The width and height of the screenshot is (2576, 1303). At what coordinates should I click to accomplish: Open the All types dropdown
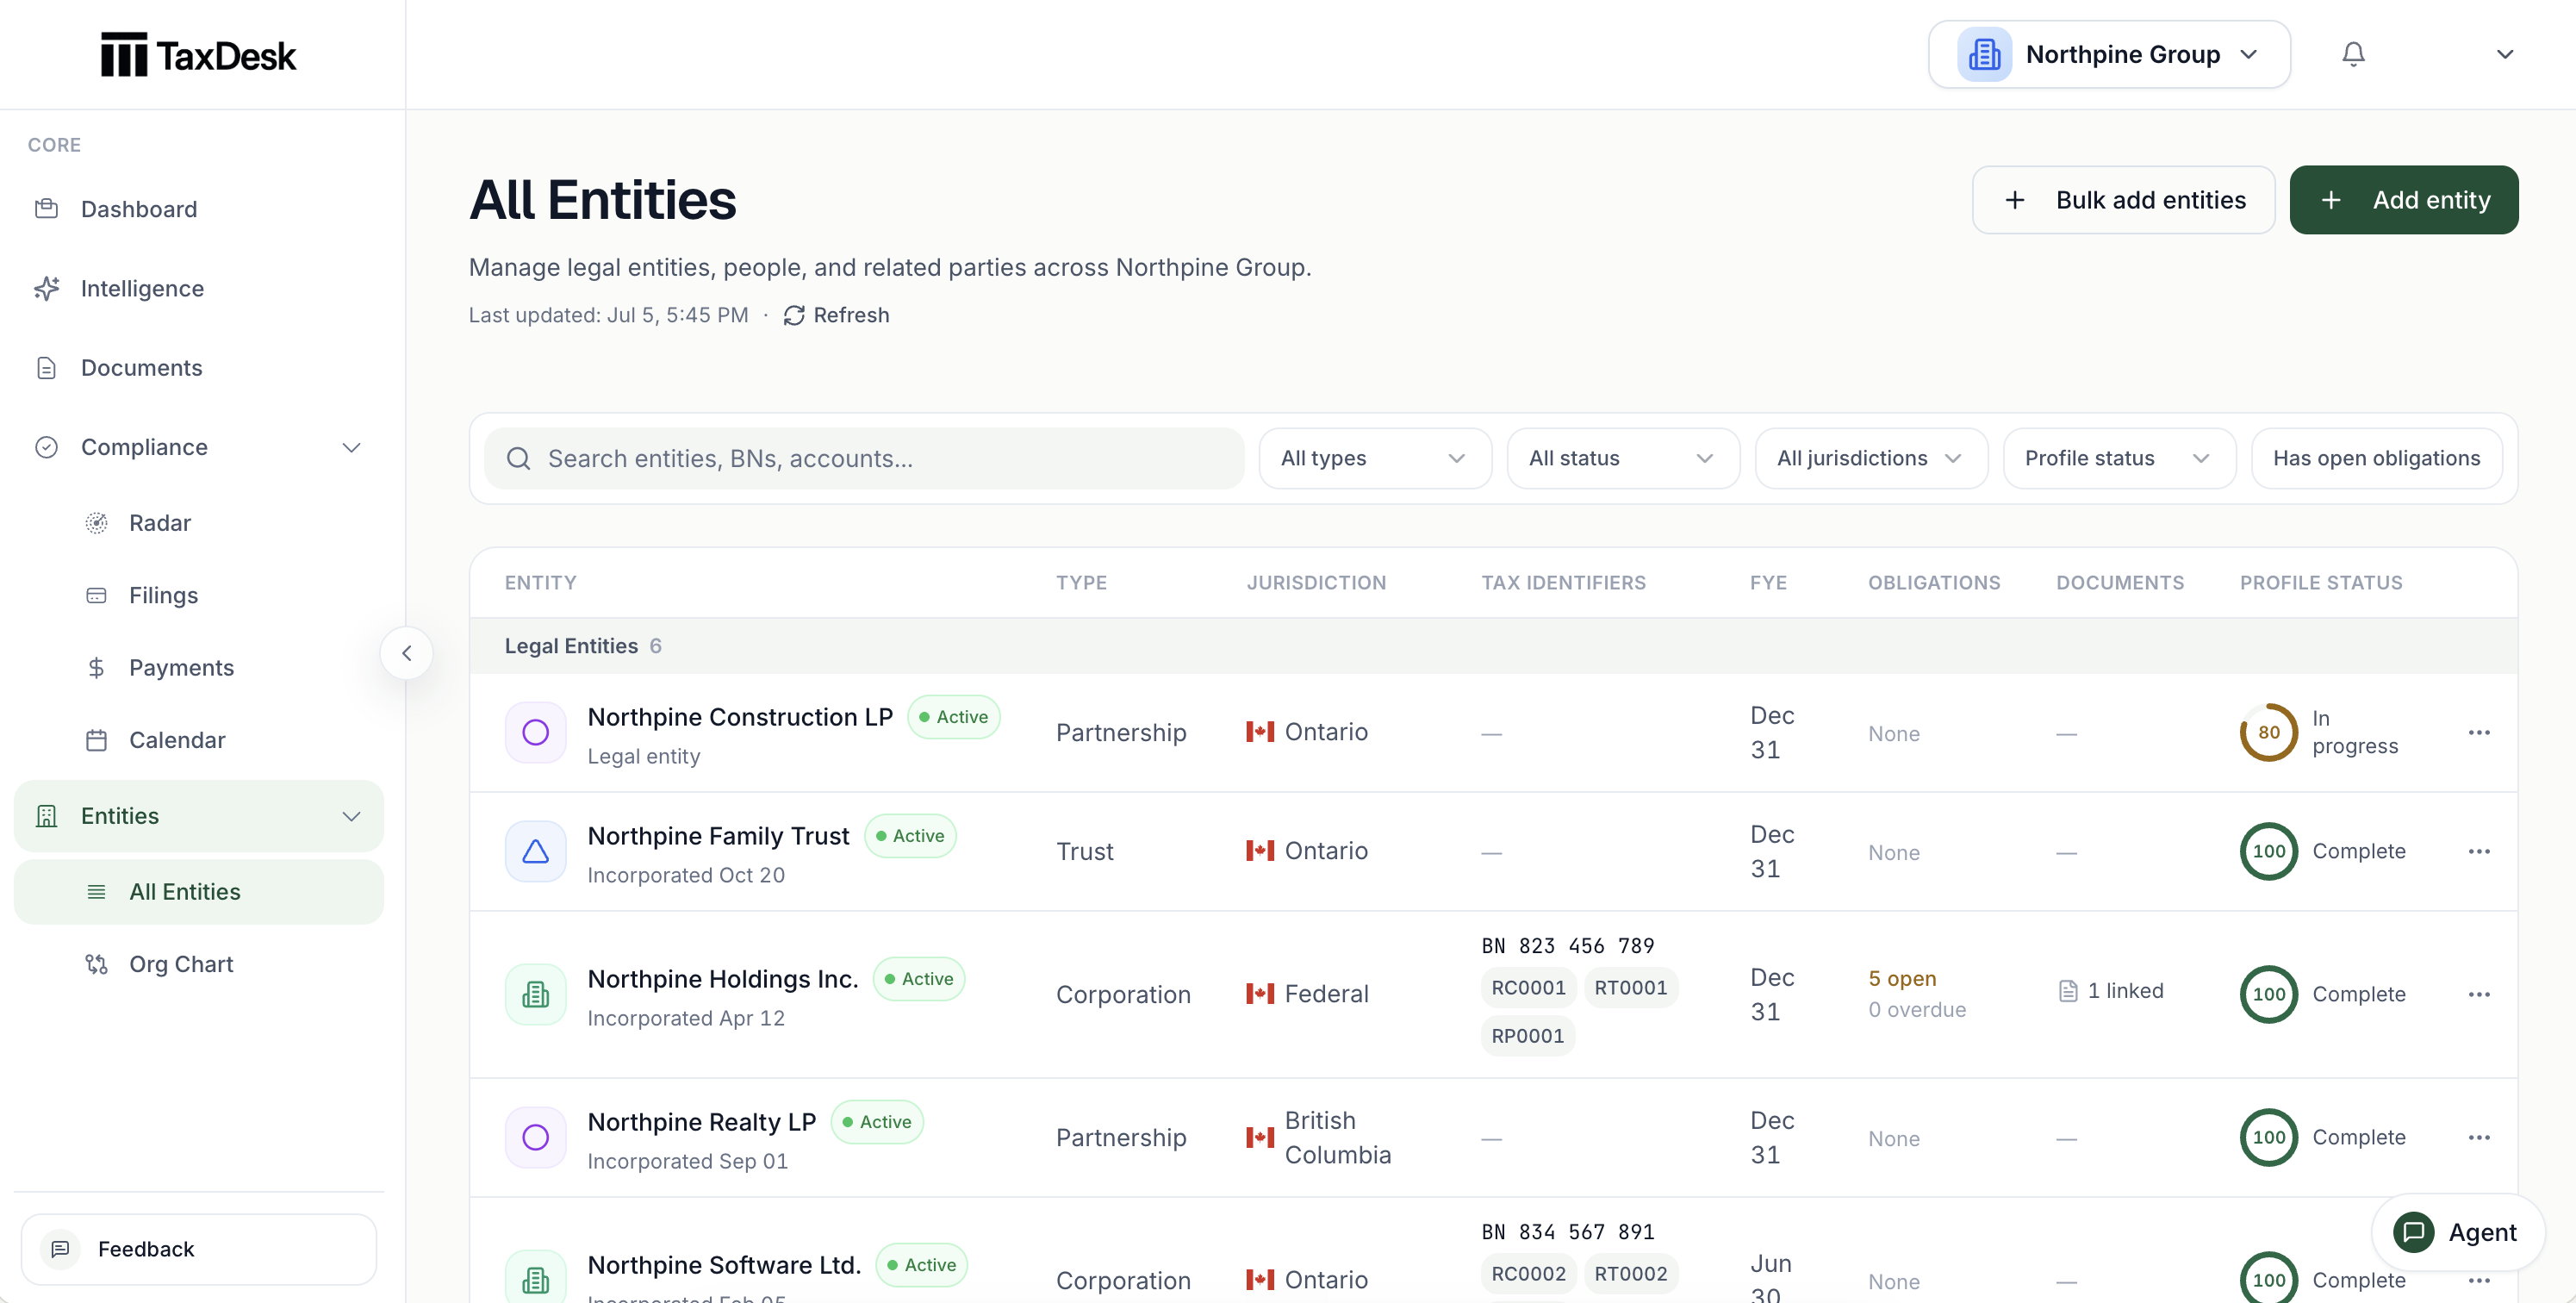coord(1374,458)
